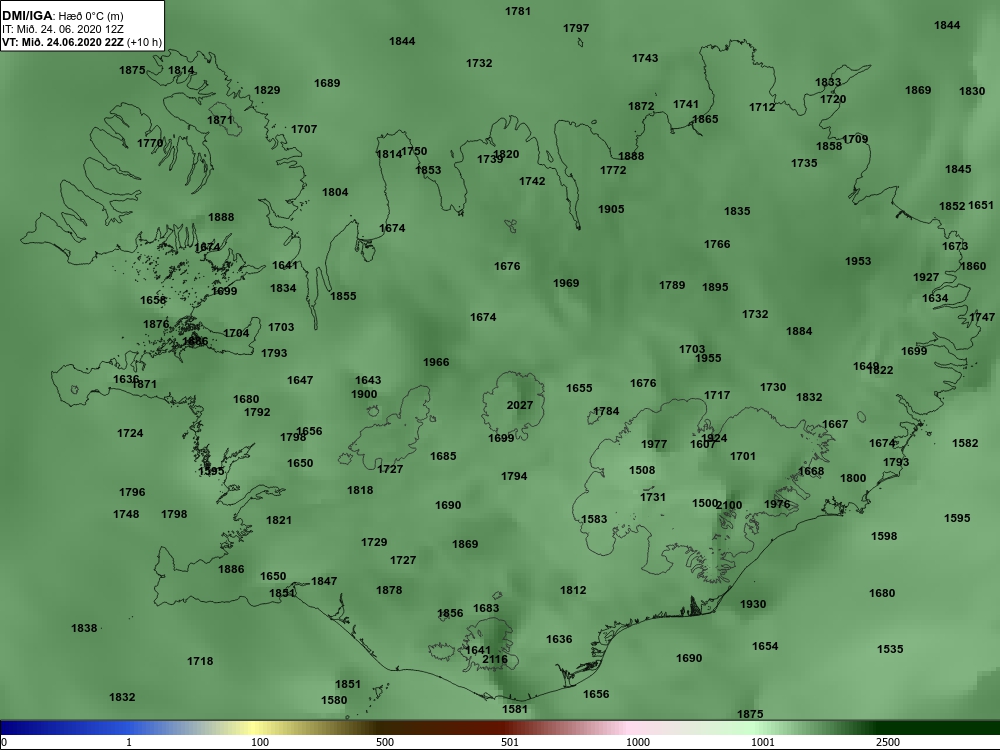This screenshot has width=1000, height=750.
Task: Select the map value 1969
Action: (566, 283)
